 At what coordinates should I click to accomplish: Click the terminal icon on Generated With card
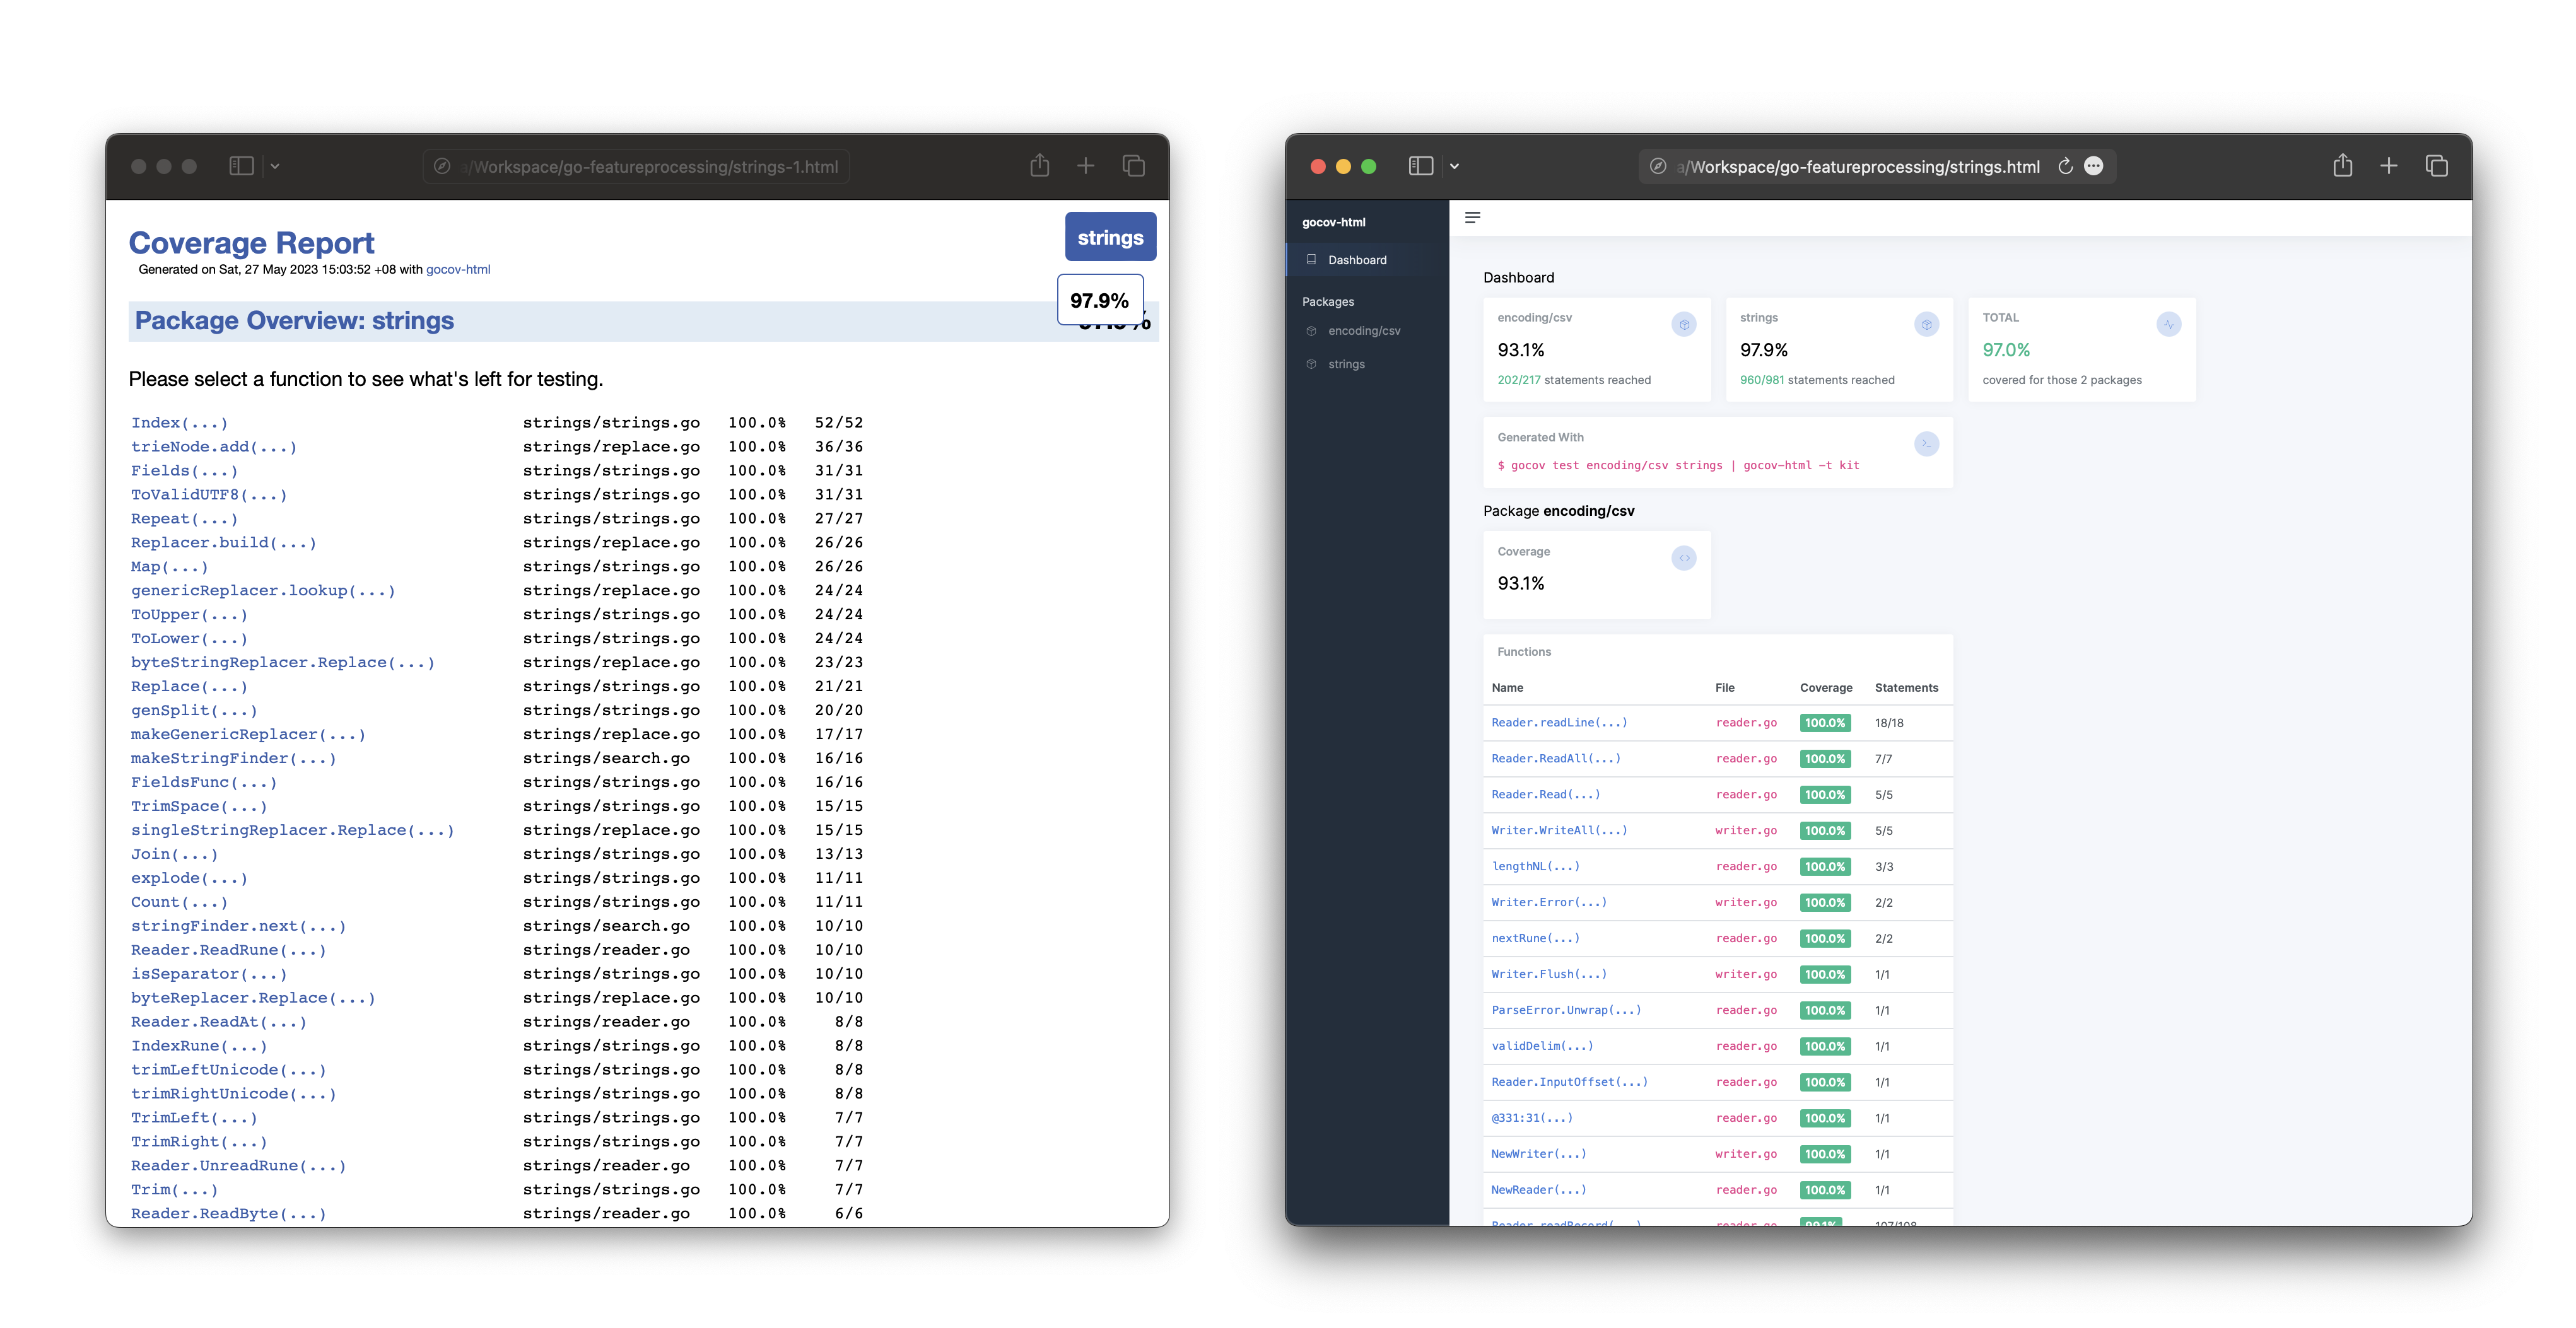tap(1926, 444)
